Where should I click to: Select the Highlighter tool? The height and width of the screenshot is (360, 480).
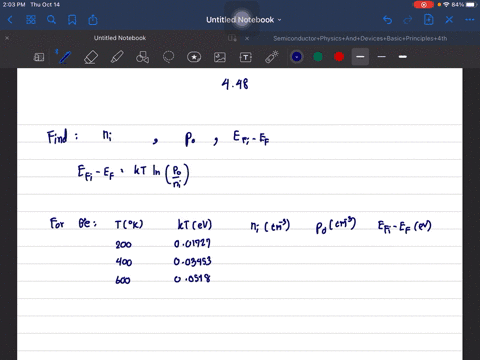[x=117, y=57]
